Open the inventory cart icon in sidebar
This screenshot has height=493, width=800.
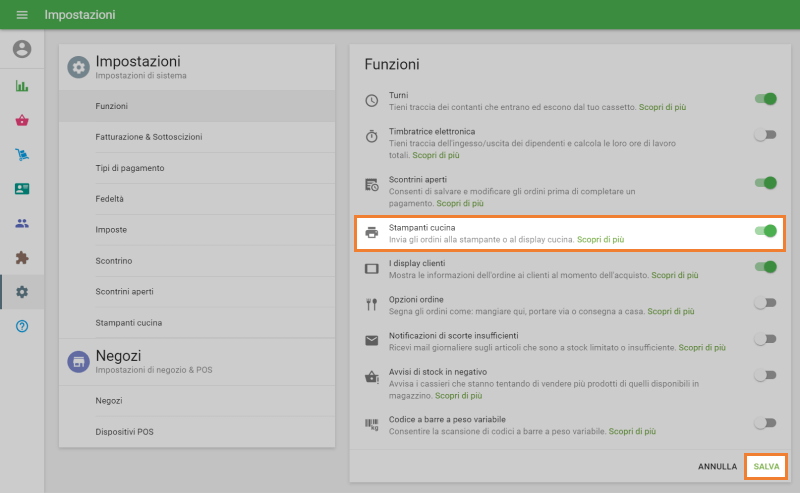coord(22,155)
